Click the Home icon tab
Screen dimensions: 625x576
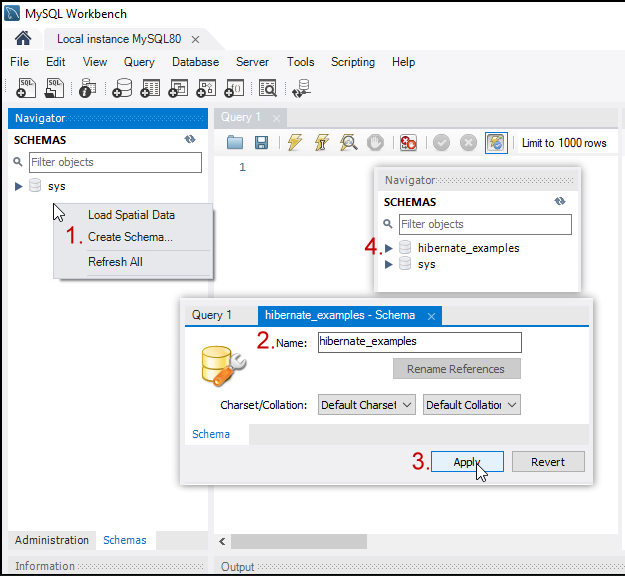22,38
